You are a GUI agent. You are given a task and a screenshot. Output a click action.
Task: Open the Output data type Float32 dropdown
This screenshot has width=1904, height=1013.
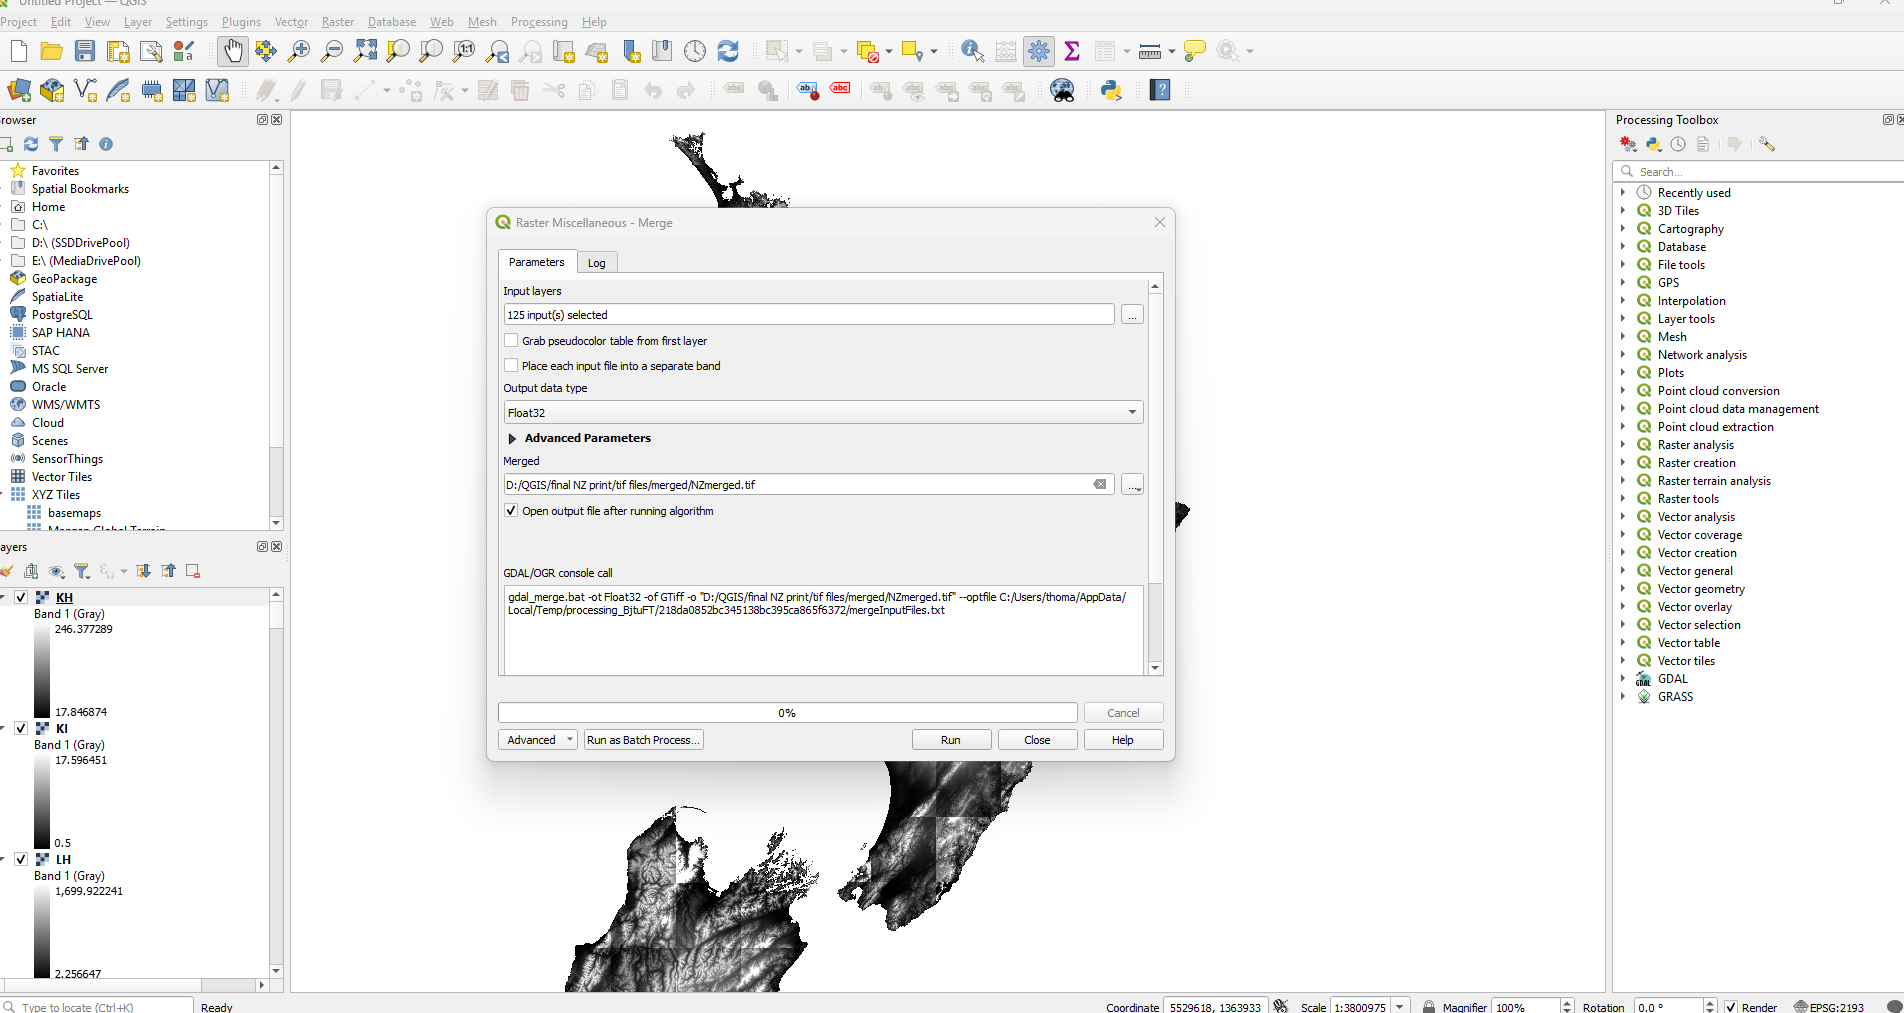(x=823, y=412)
